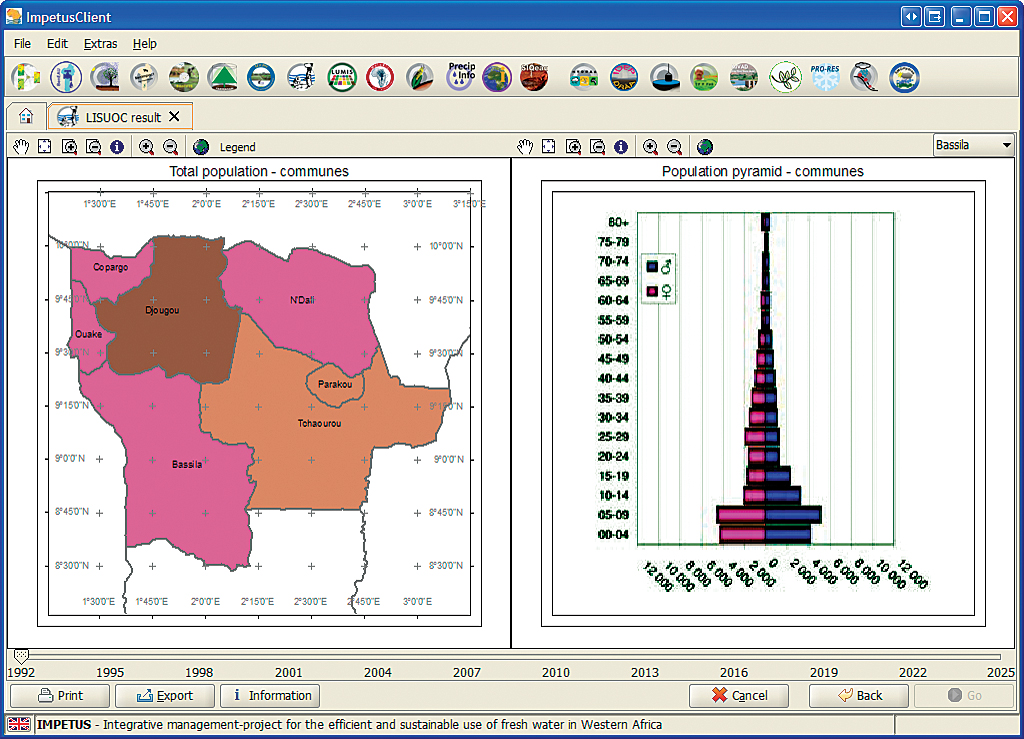
Task: Click the Print button
Action: click(x=60, y=695)
